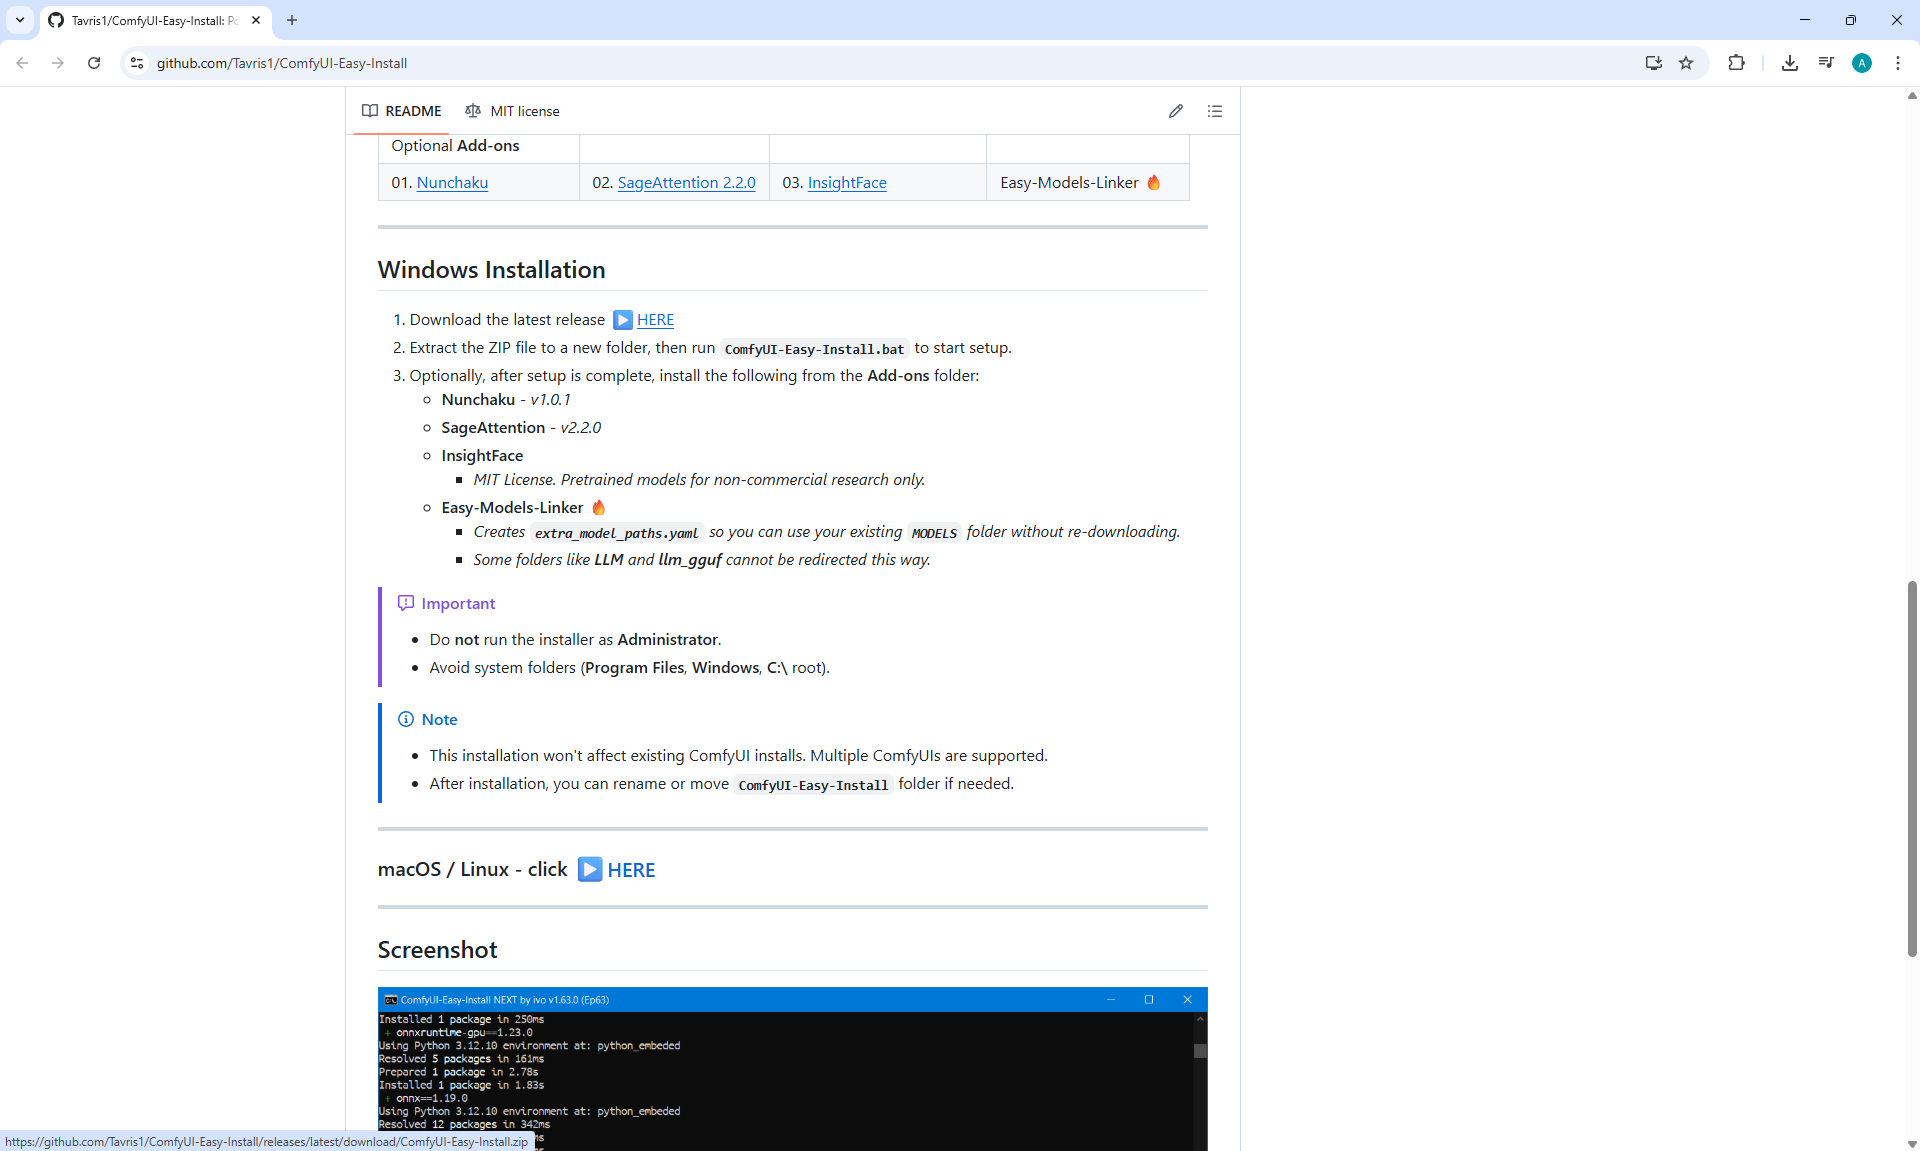
Task: Open the media control icon in toolbar
Action: click(x=1826, y=63)
